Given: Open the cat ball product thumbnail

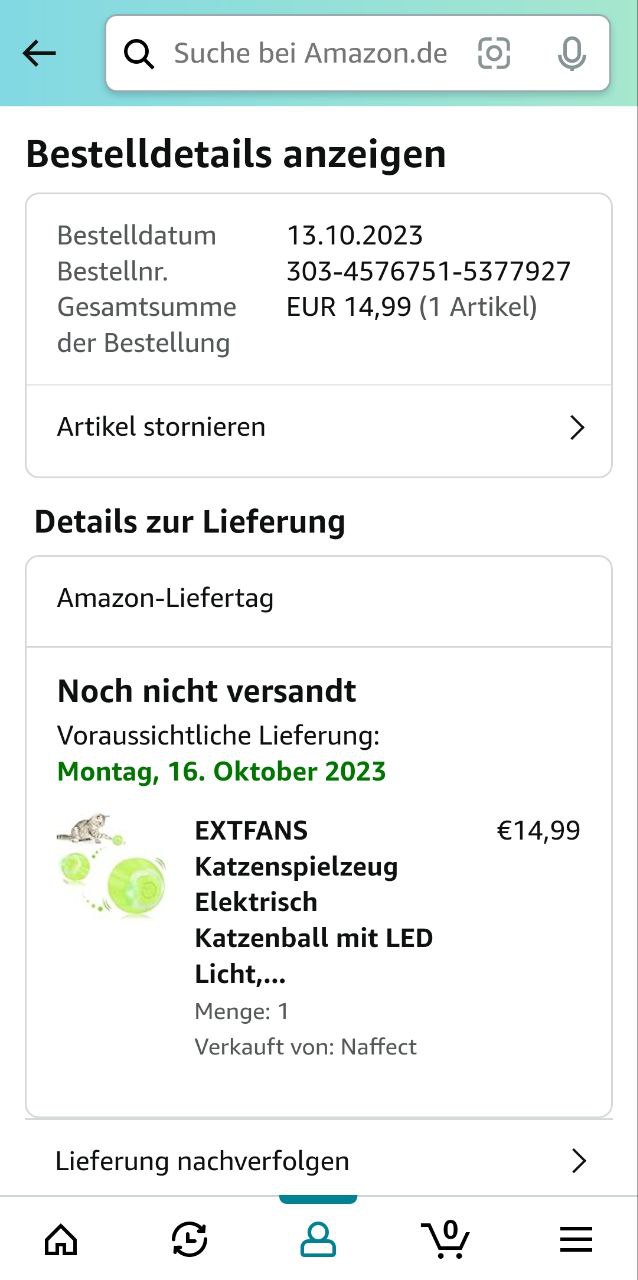Looking at the screenshot, I should (112, 865).
